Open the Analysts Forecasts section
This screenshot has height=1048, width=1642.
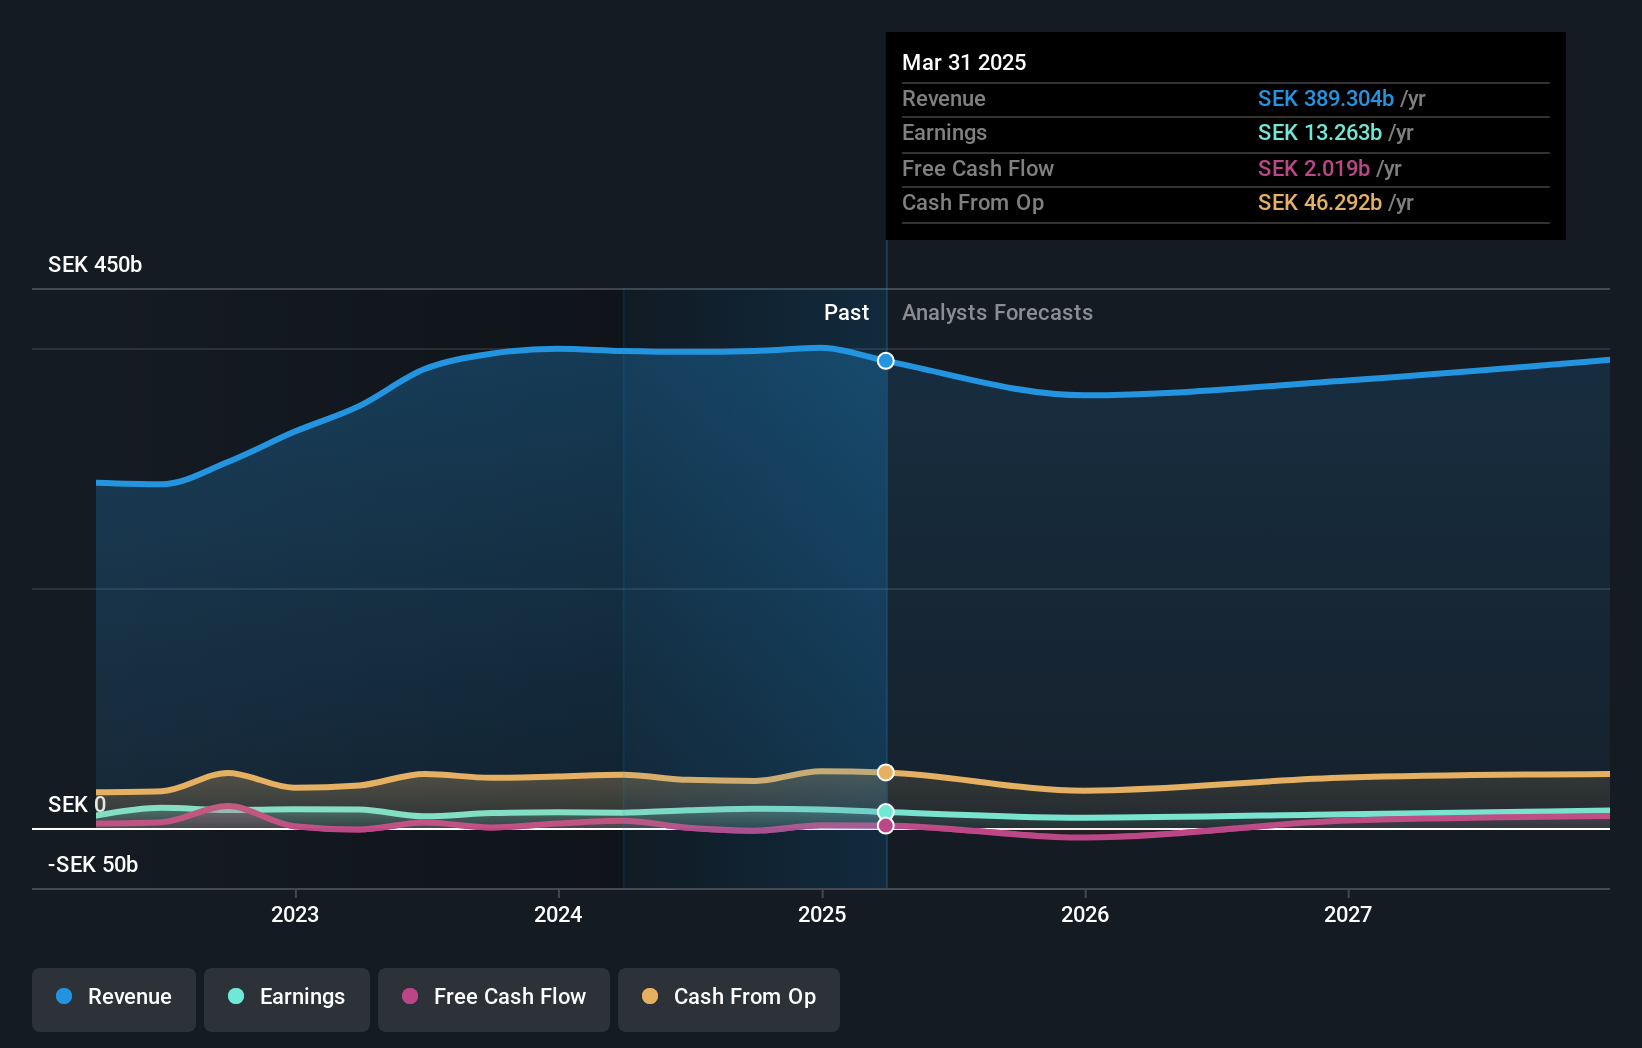[x=996, y=312]
